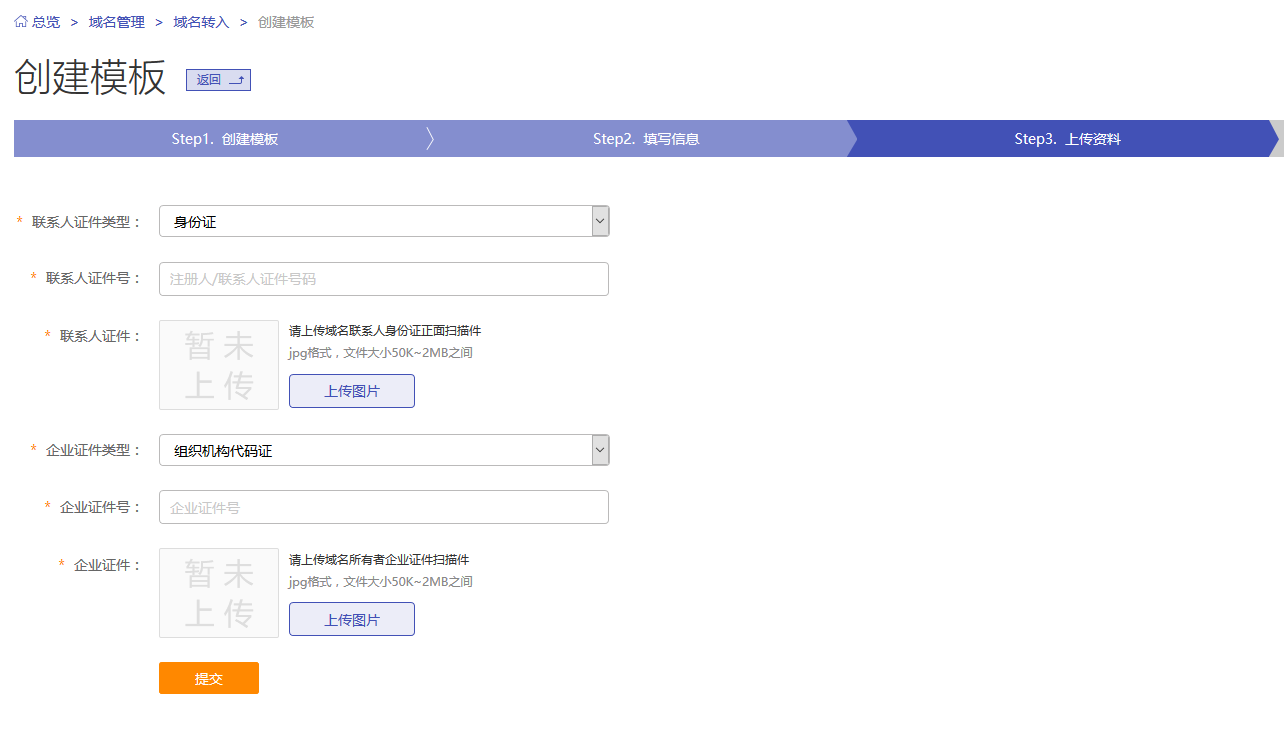Switch to Step2. 填写信息 step

point(645,139)
